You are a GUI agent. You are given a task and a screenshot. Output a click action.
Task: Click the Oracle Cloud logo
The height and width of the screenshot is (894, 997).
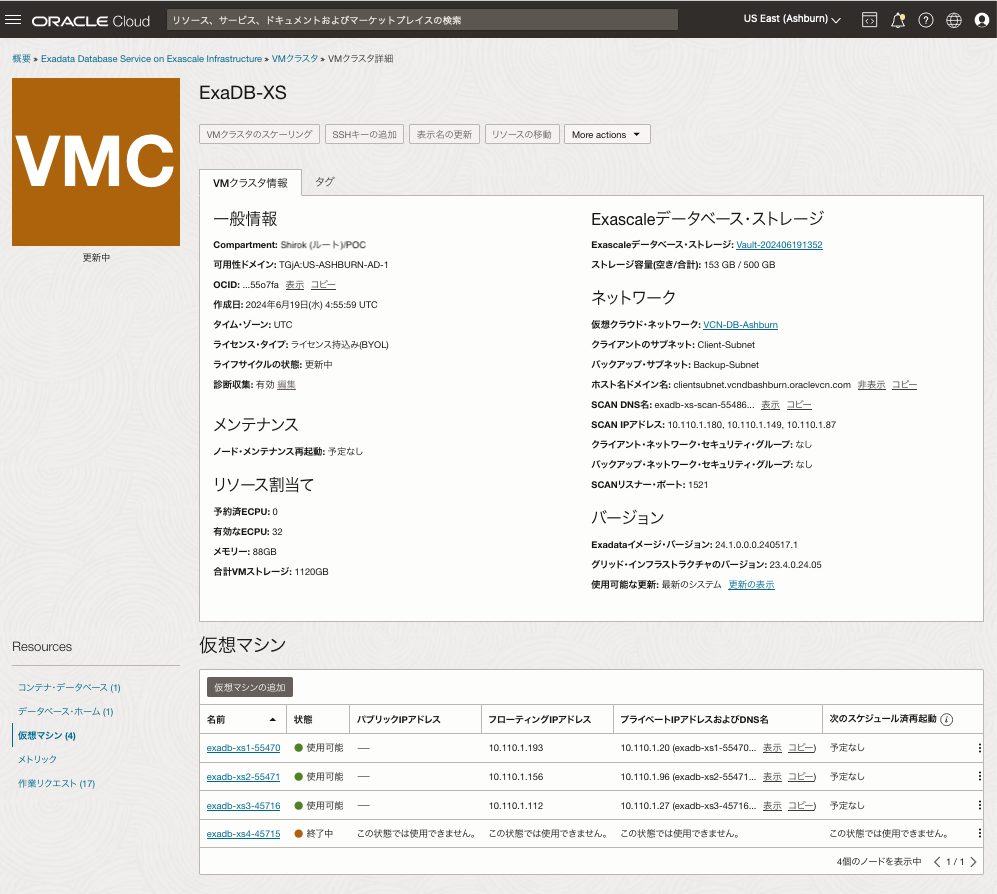click(88, 19)
